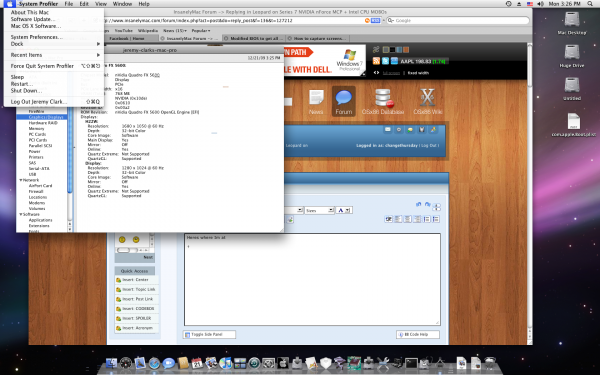
Task: Click the News icon on forum header
Action: (316, 102)
